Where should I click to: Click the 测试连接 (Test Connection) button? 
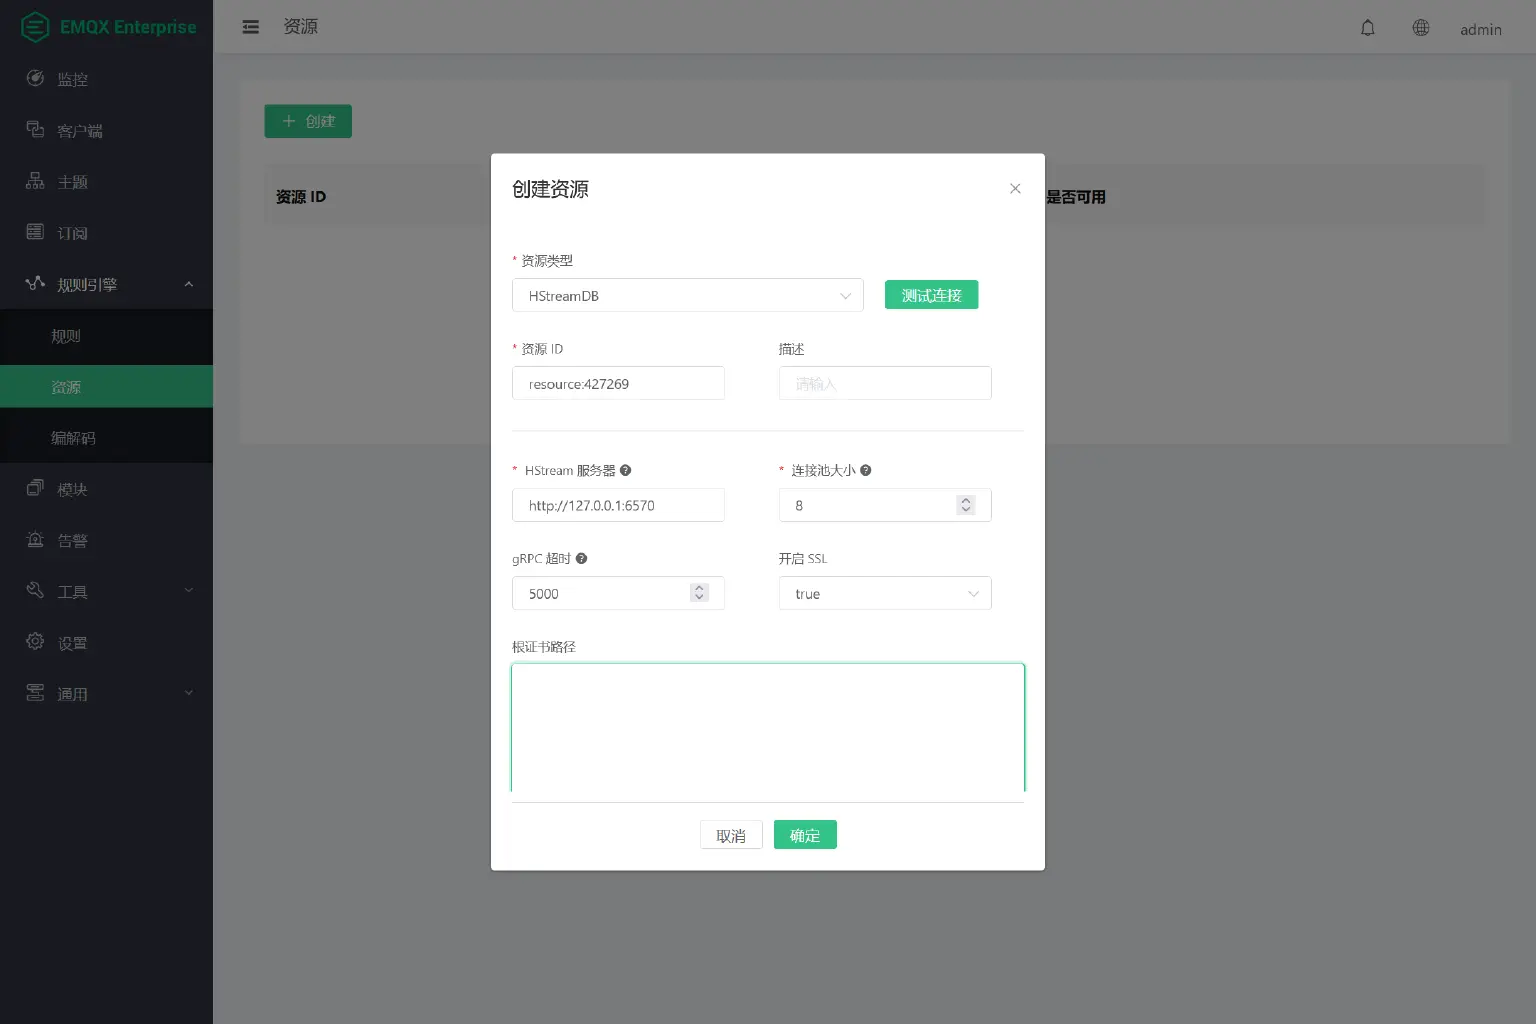(931, 294)
